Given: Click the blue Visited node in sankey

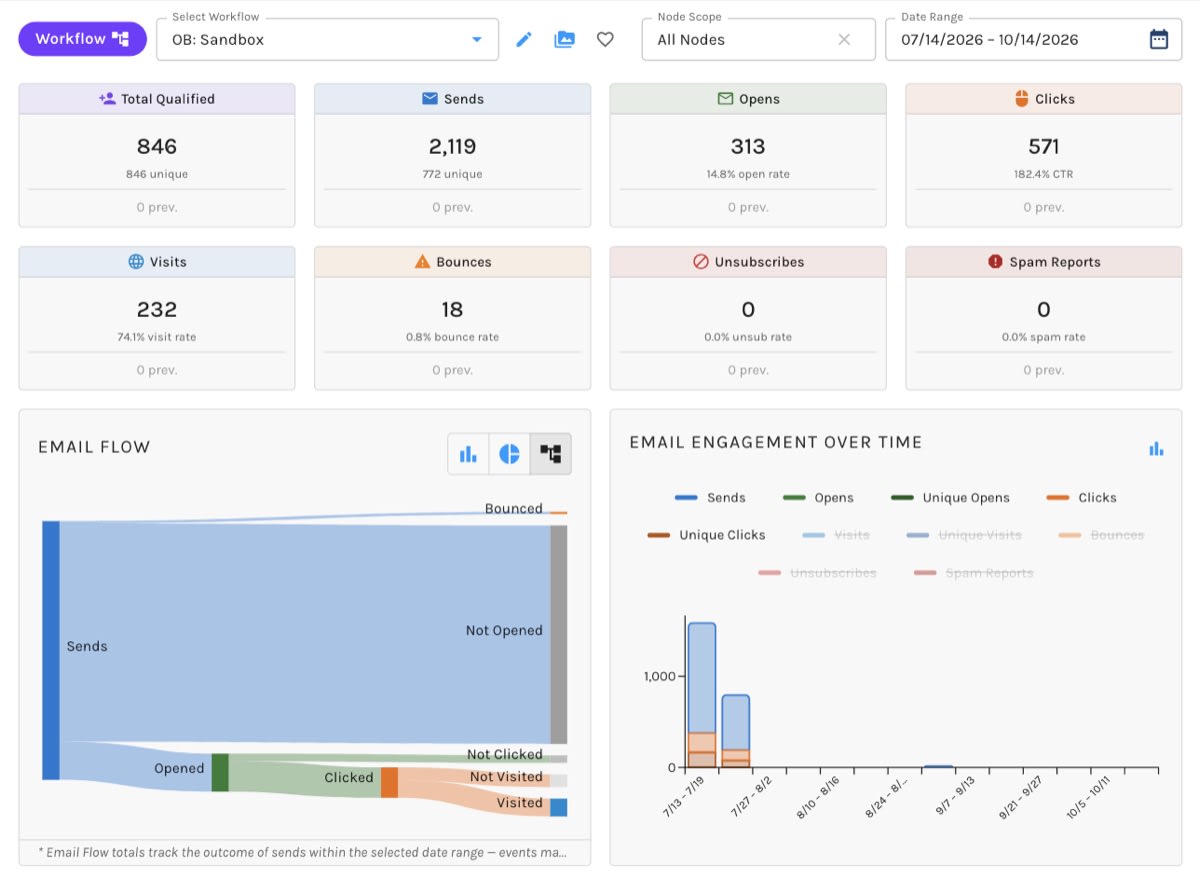Looking at the screenshot, I should click(x=559, y=807).
